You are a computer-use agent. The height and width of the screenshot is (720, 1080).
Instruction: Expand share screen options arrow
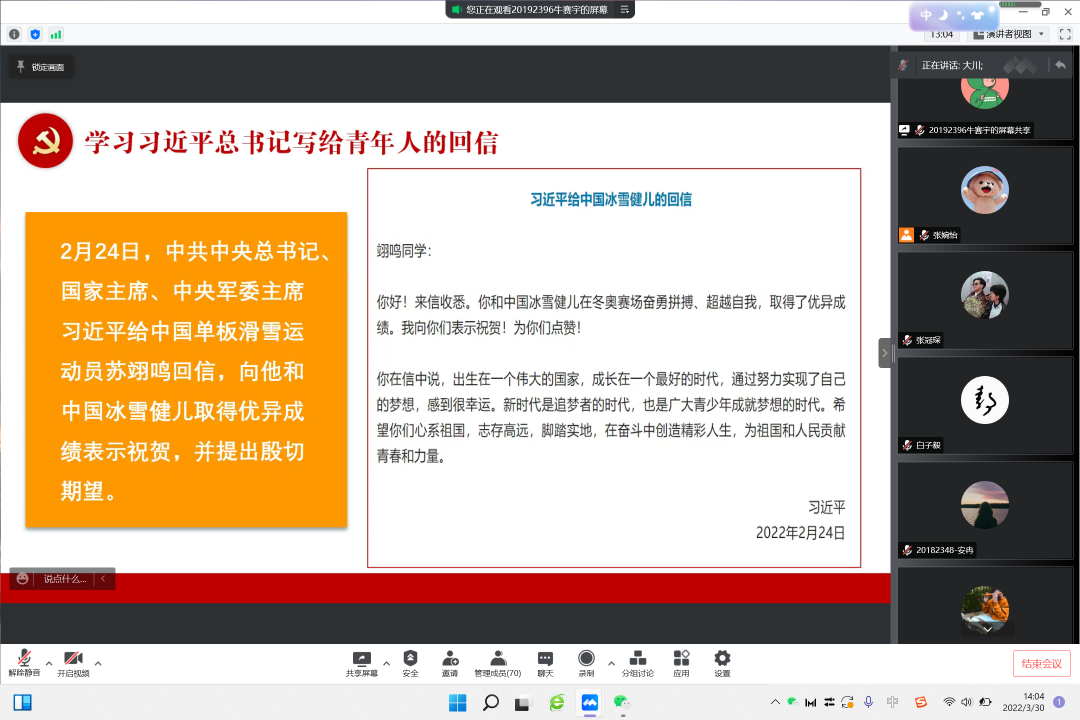click(x=386, y=664)
